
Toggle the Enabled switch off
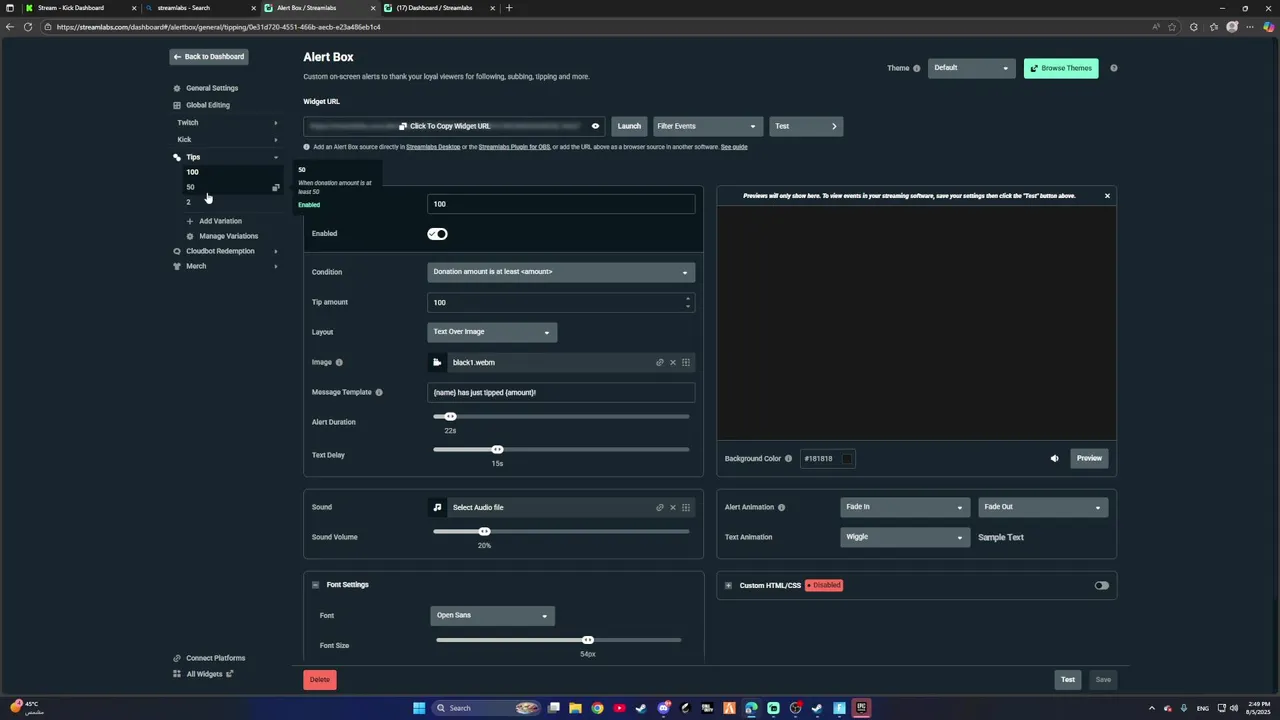(437, 234)
